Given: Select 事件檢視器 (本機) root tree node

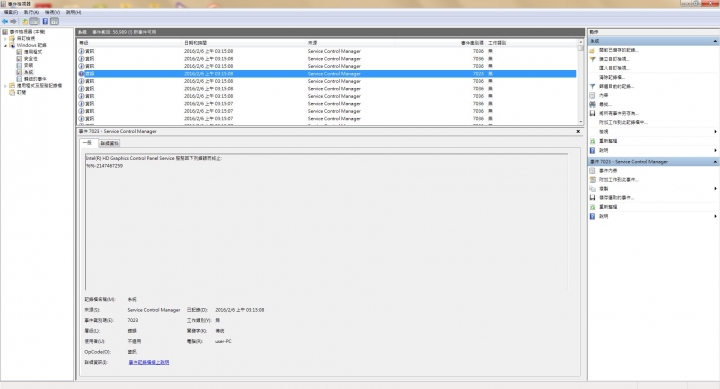Looking at the screenshot, I should pos(27,32).
